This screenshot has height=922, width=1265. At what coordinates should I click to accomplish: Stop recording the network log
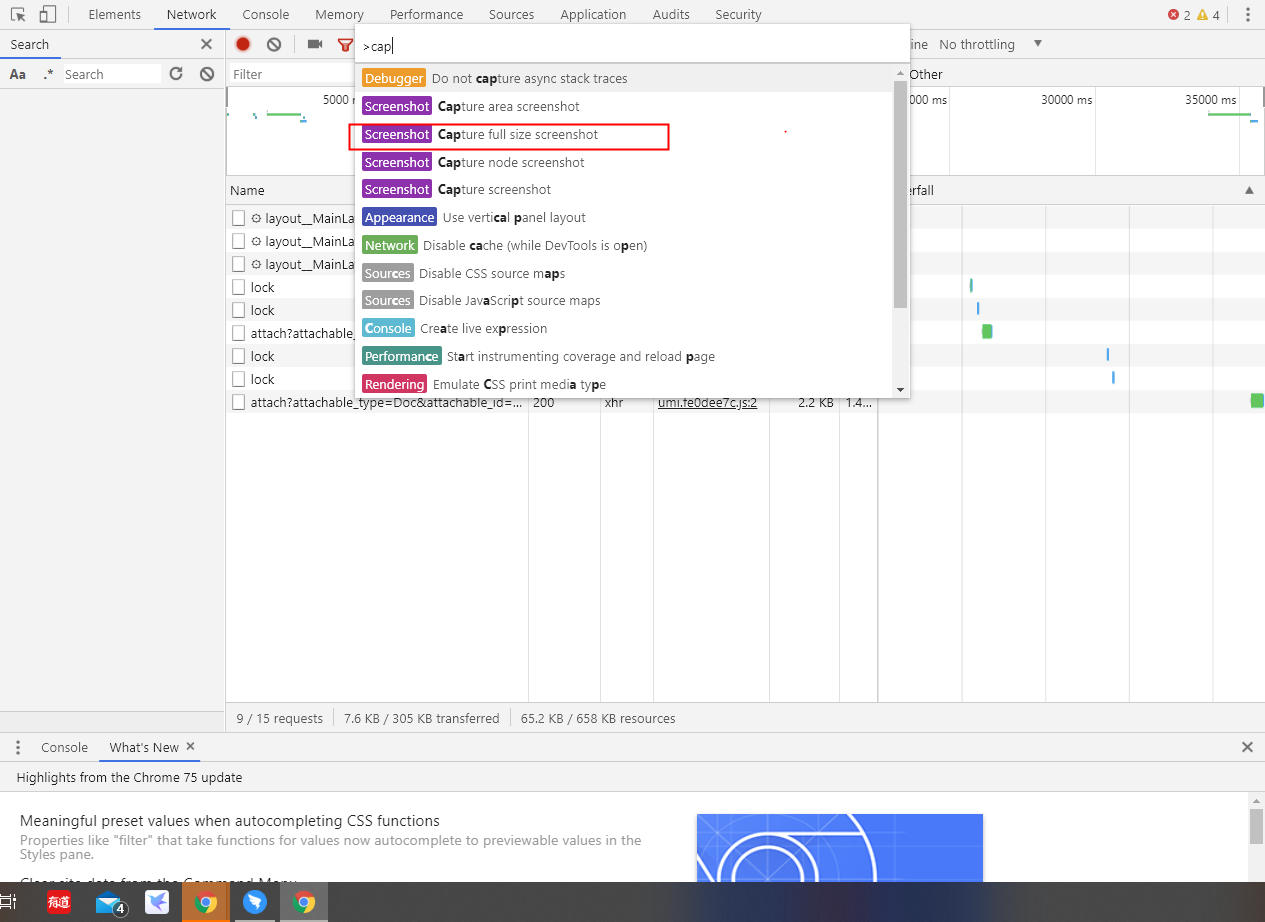pyautogui.click(x=243, y=44)
